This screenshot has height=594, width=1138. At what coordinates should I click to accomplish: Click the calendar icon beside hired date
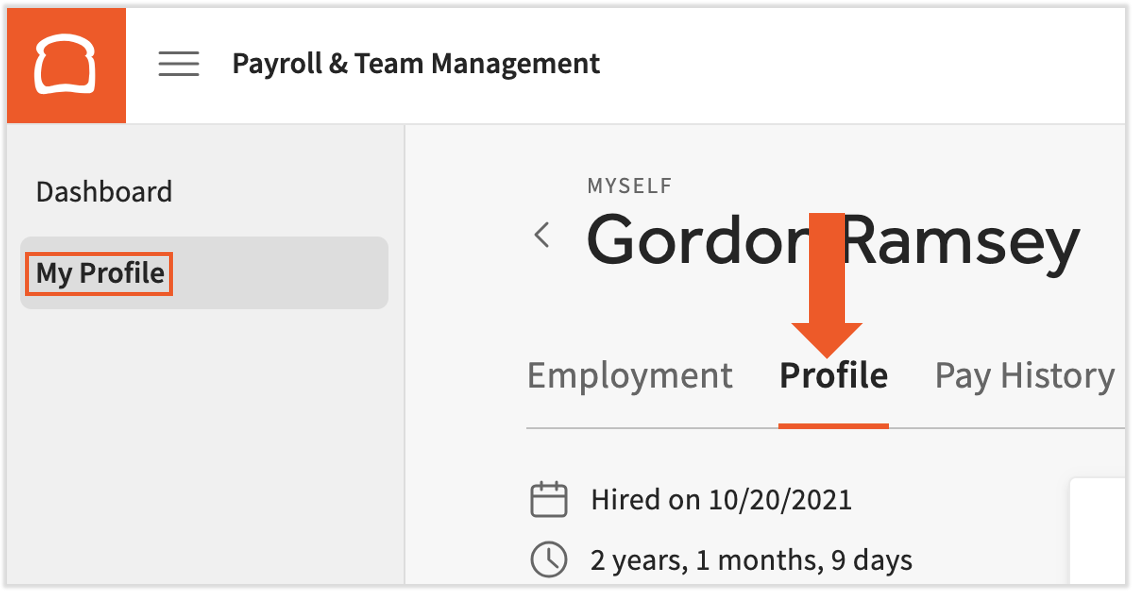click(548, 498)
